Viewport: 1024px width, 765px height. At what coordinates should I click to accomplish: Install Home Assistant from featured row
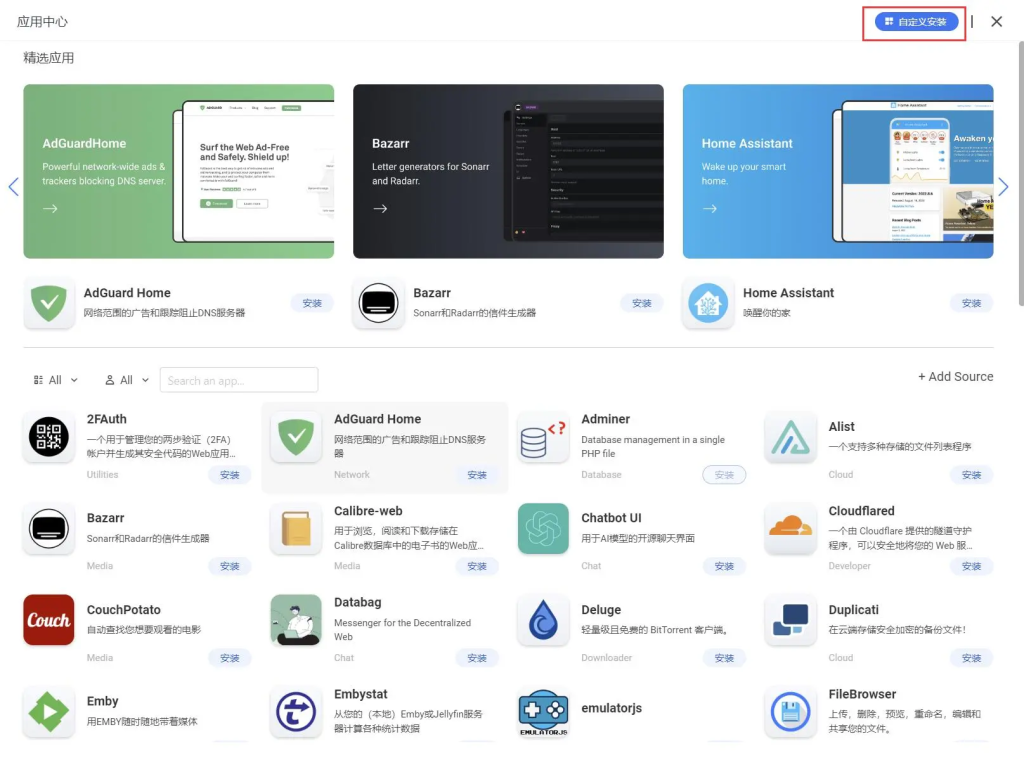tap(972, 303)
